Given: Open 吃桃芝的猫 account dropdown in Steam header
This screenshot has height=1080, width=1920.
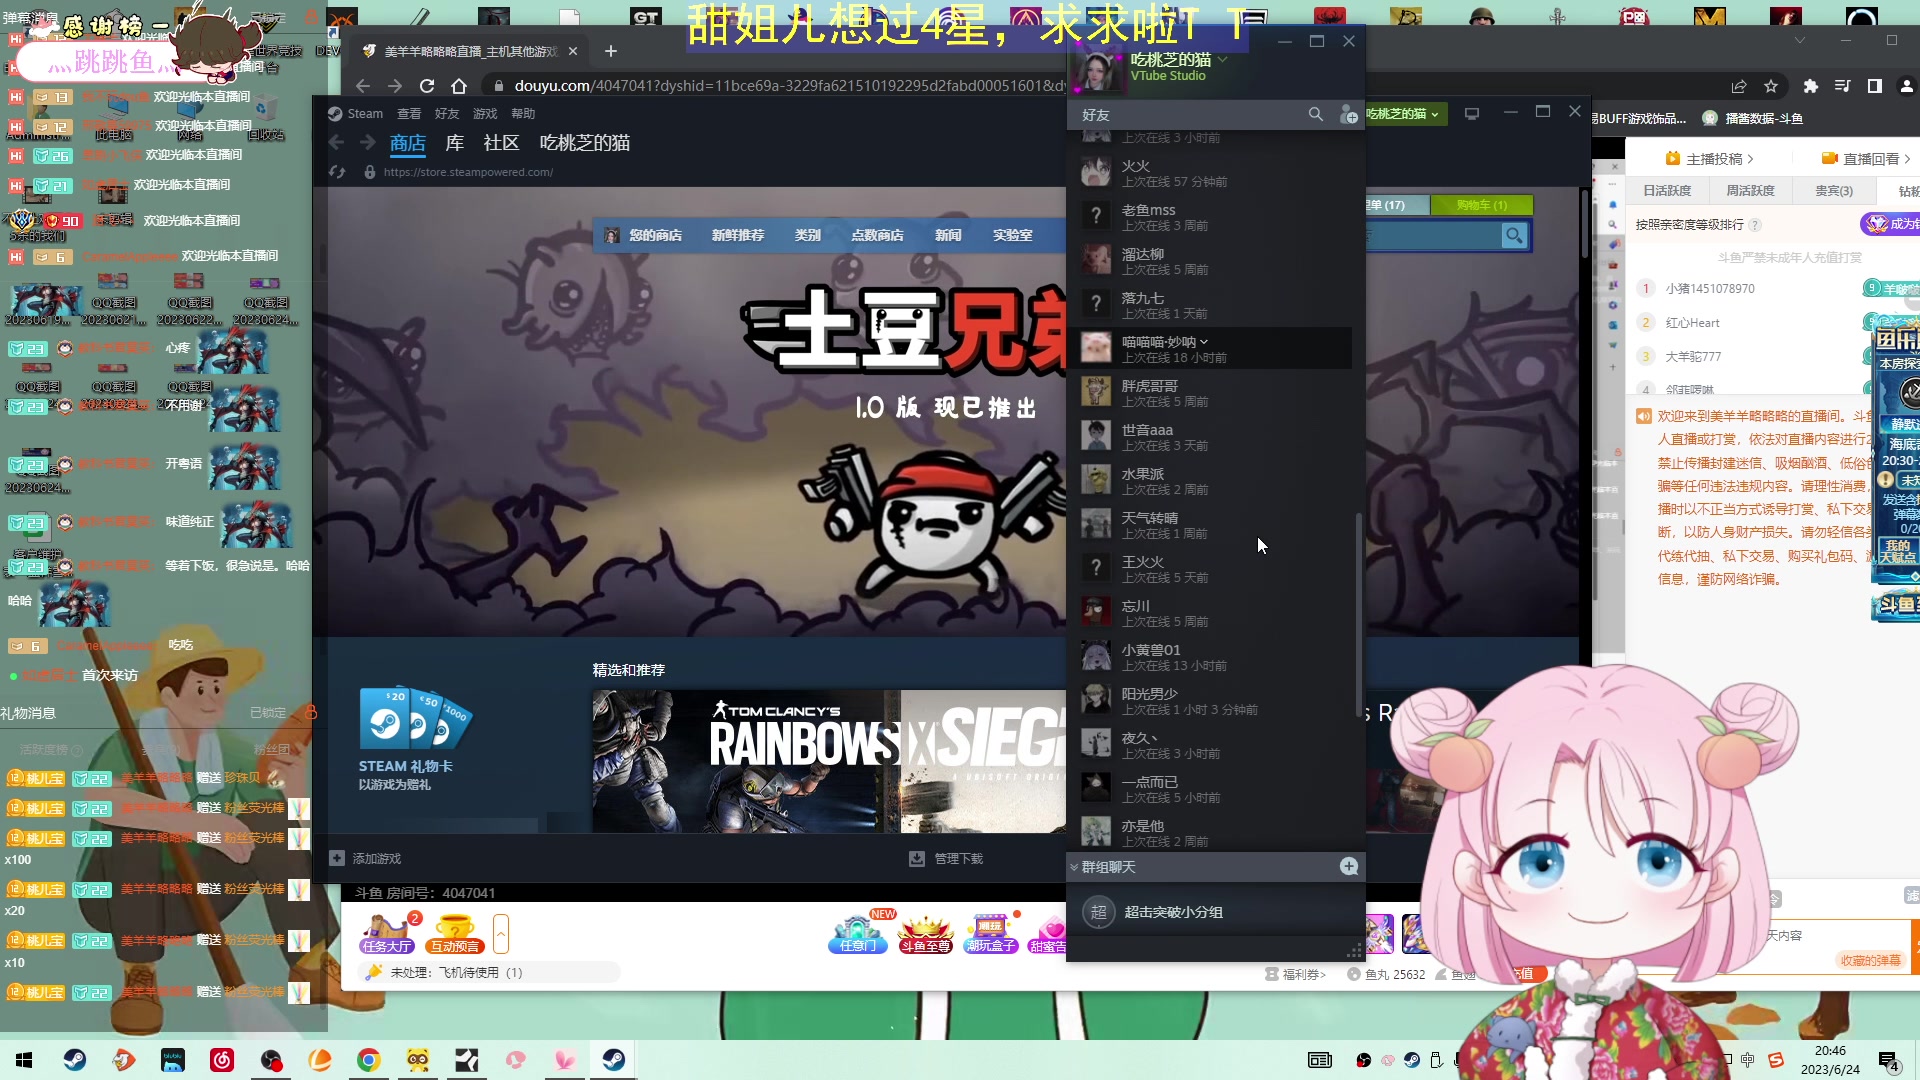Looking at the screenshot, I should click(1402, 114).
